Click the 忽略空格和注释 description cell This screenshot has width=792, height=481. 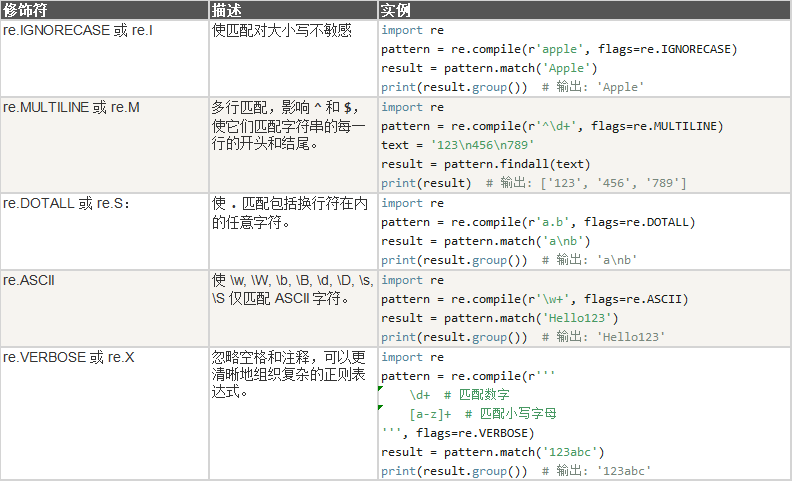(293, 413)
